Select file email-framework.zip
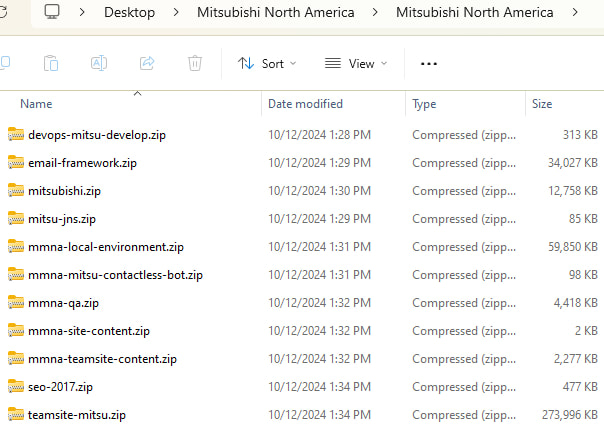This screenshot has height=427, width=604. point(82,163)
